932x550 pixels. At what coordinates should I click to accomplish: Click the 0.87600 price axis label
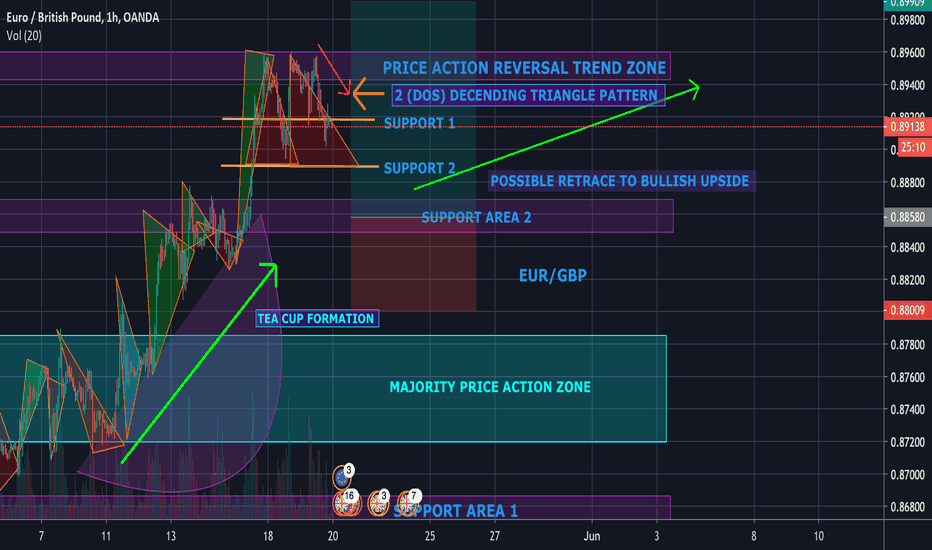click(x=907, y=377)
